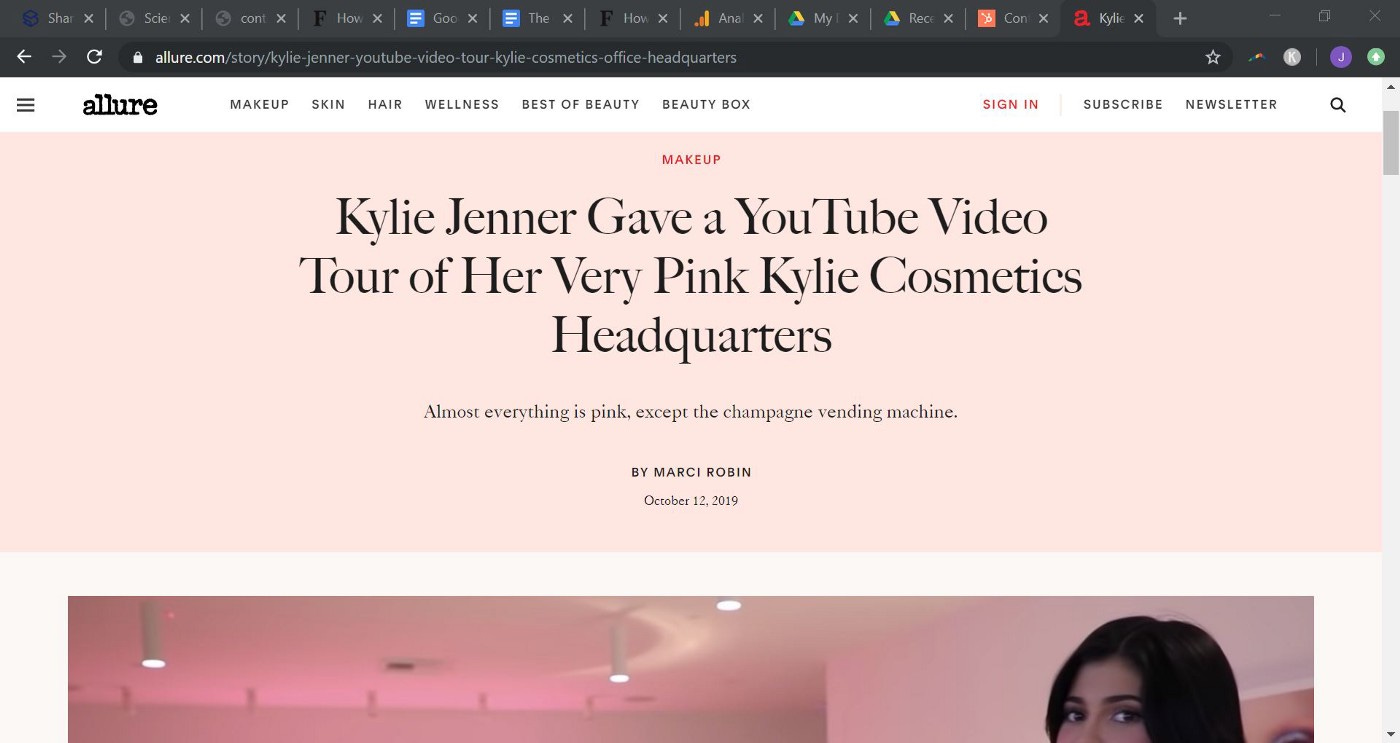Click the article headline text
This screenshot has width=1400, height=743.
(x=691, y=275)
